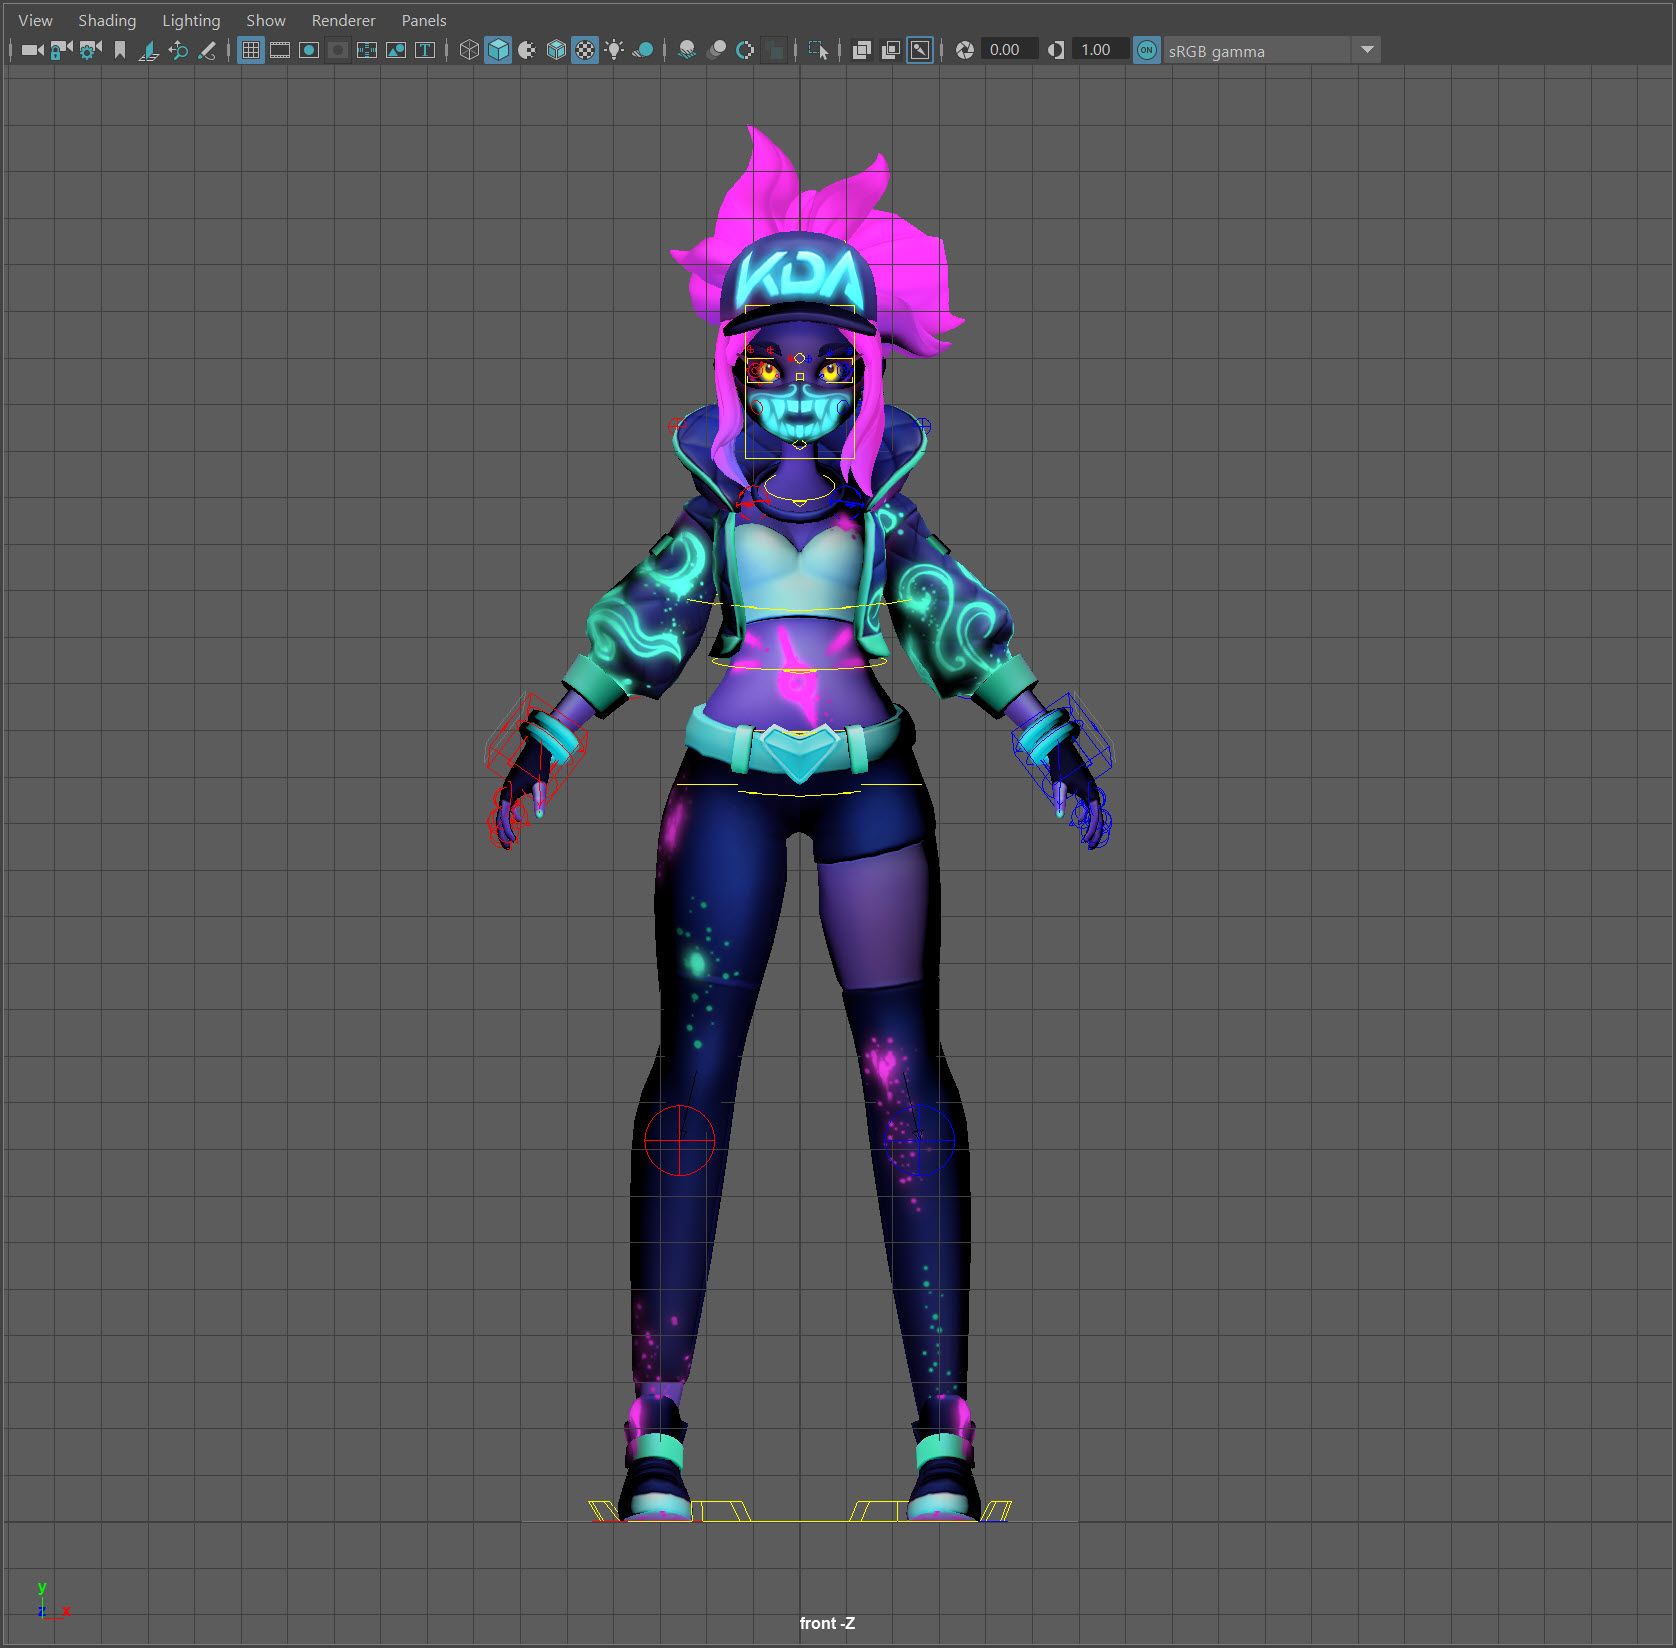Select the red knee control circle
Screen dimensions: 1676x1648
(680, 1140)
